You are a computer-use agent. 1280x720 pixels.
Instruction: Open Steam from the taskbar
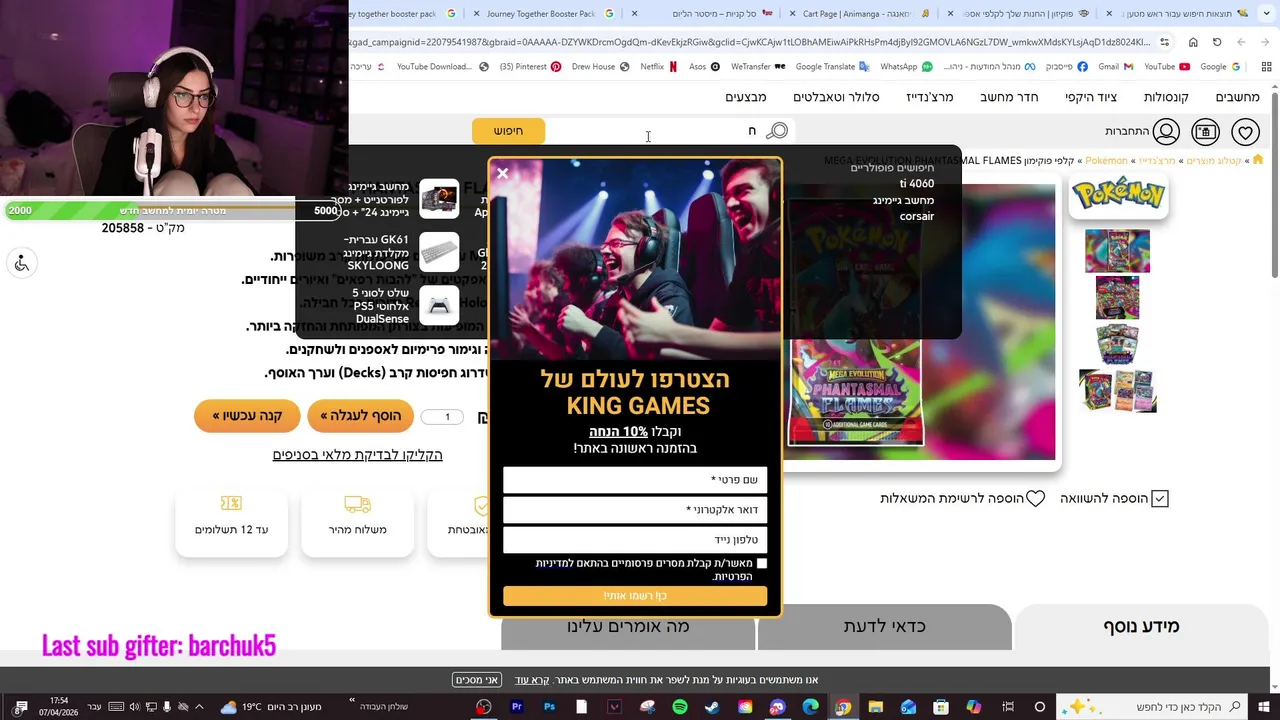[712, 707]
